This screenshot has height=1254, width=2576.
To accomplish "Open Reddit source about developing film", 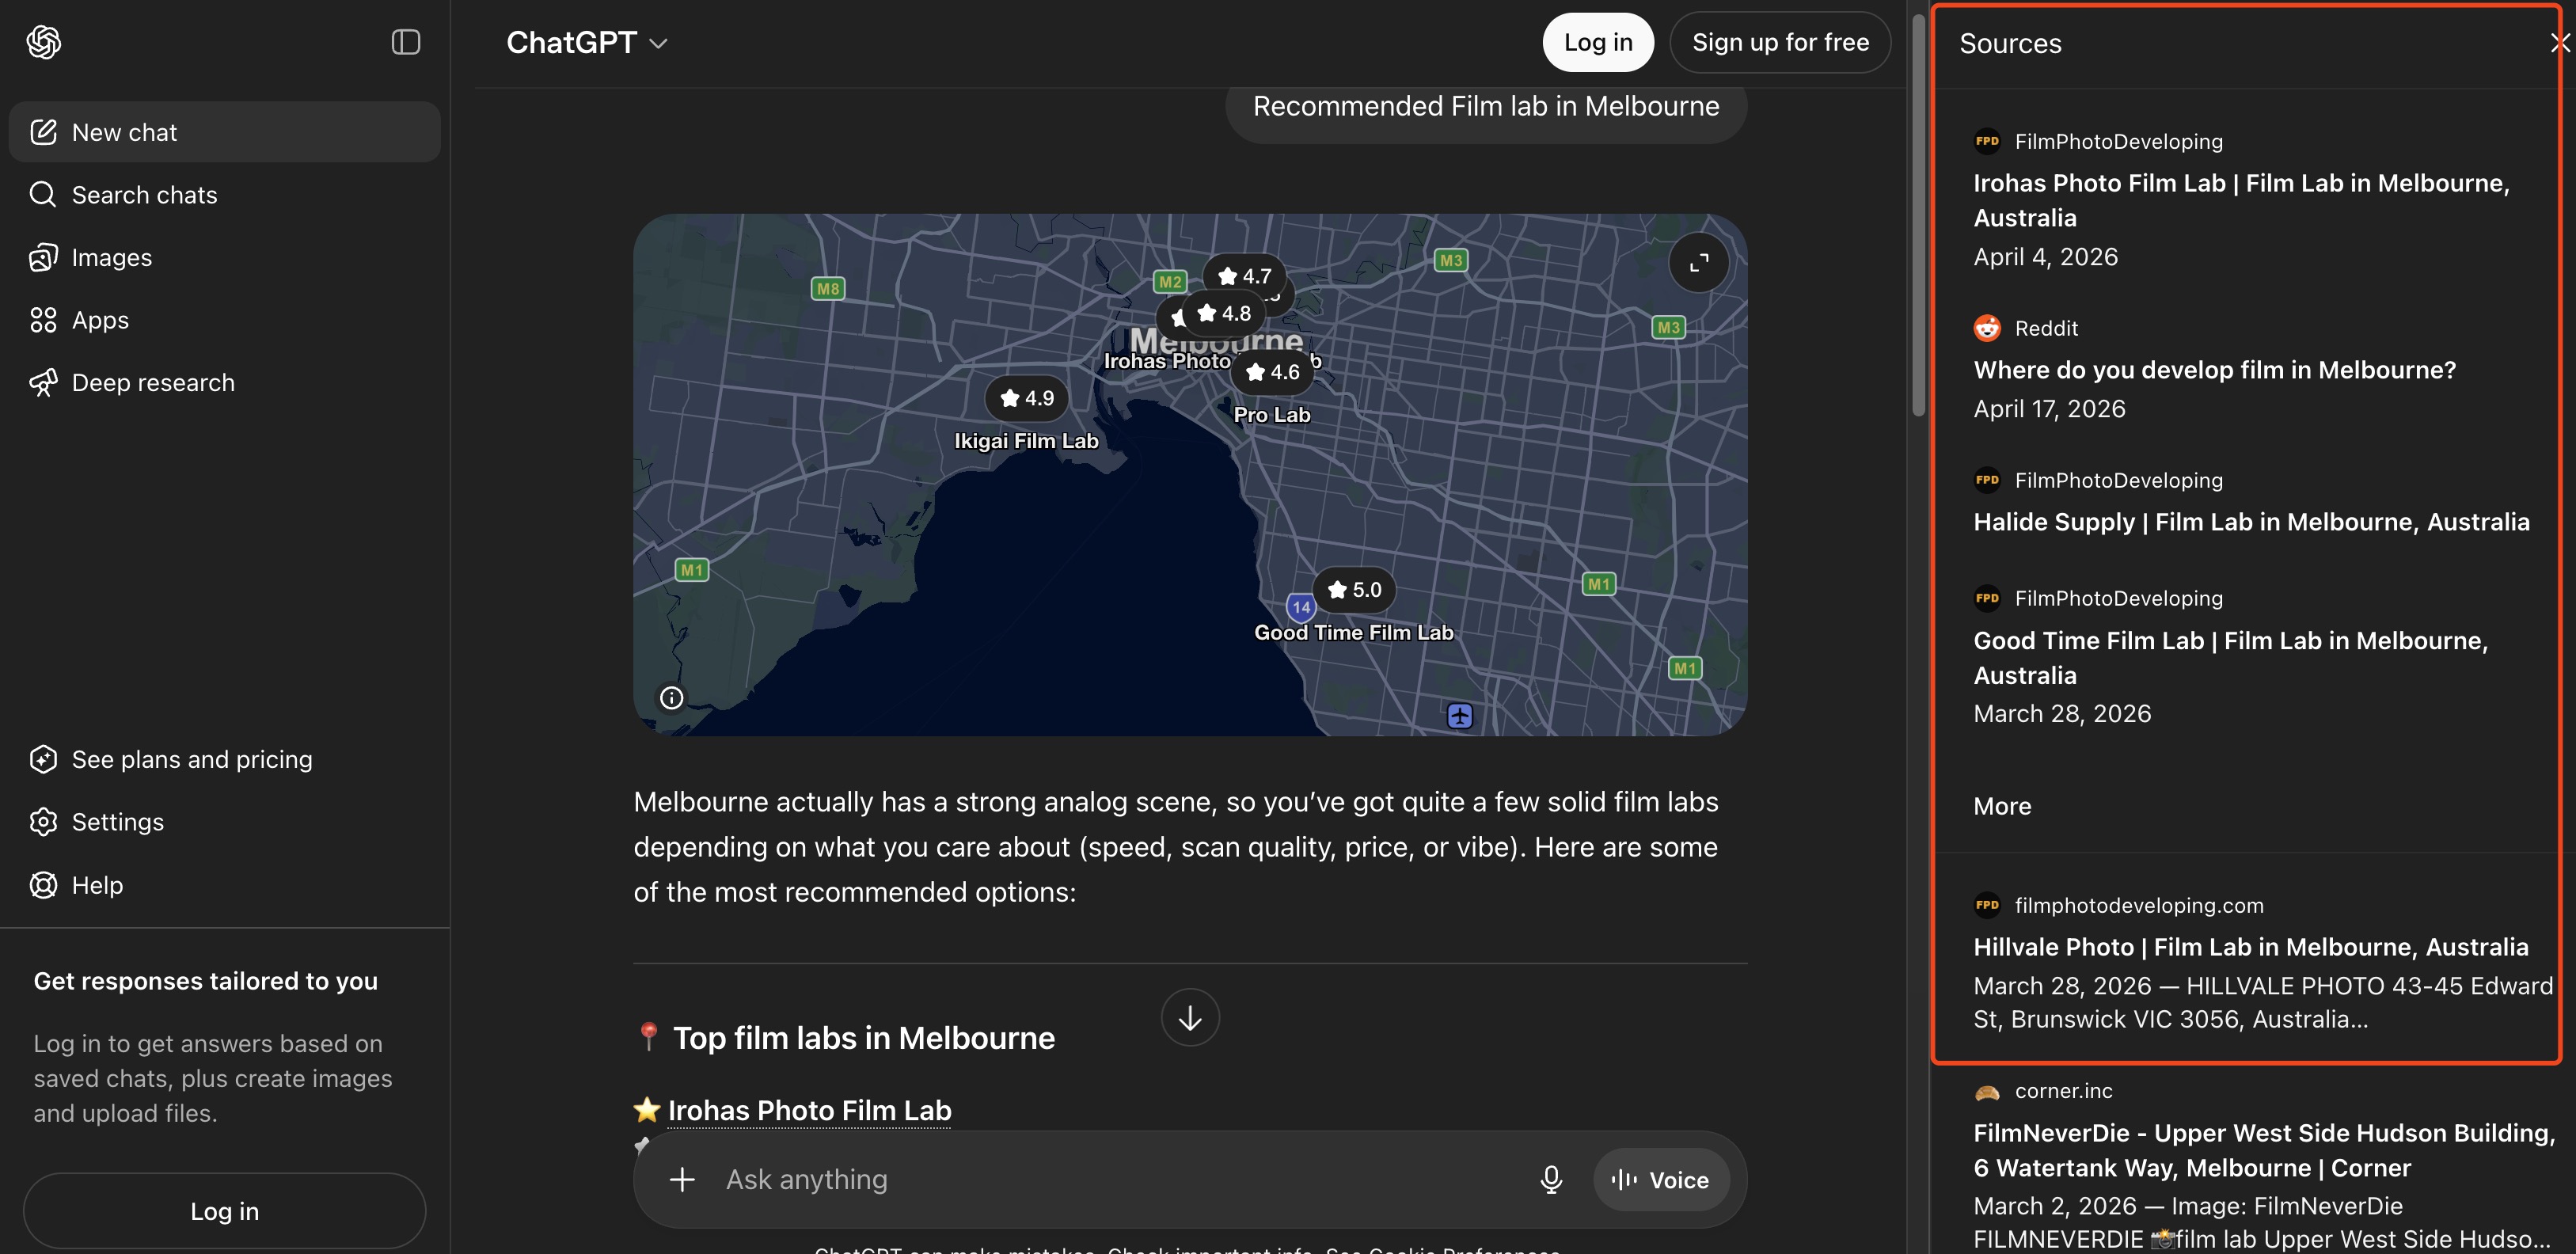I will point(2214,370).
